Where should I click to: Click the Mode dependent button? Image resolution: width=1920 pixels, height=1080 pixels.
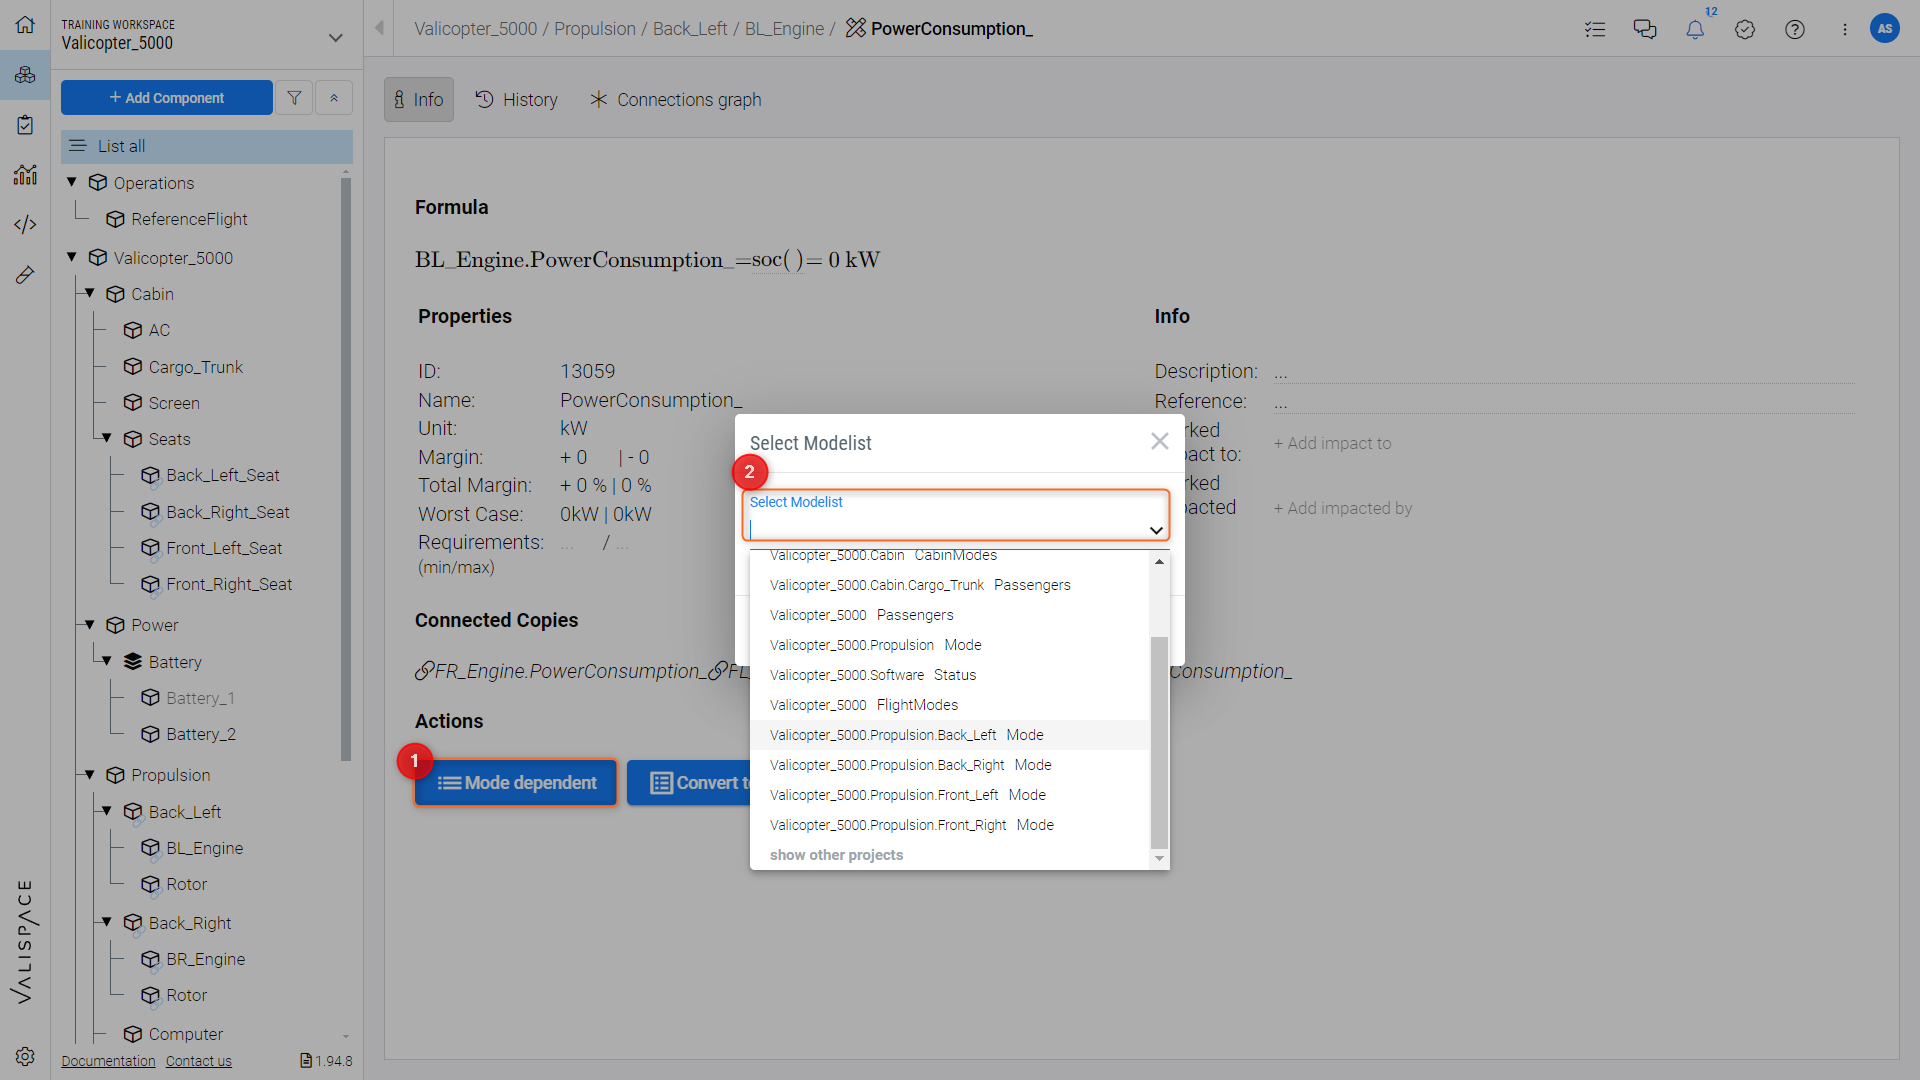tap(516, 783)
